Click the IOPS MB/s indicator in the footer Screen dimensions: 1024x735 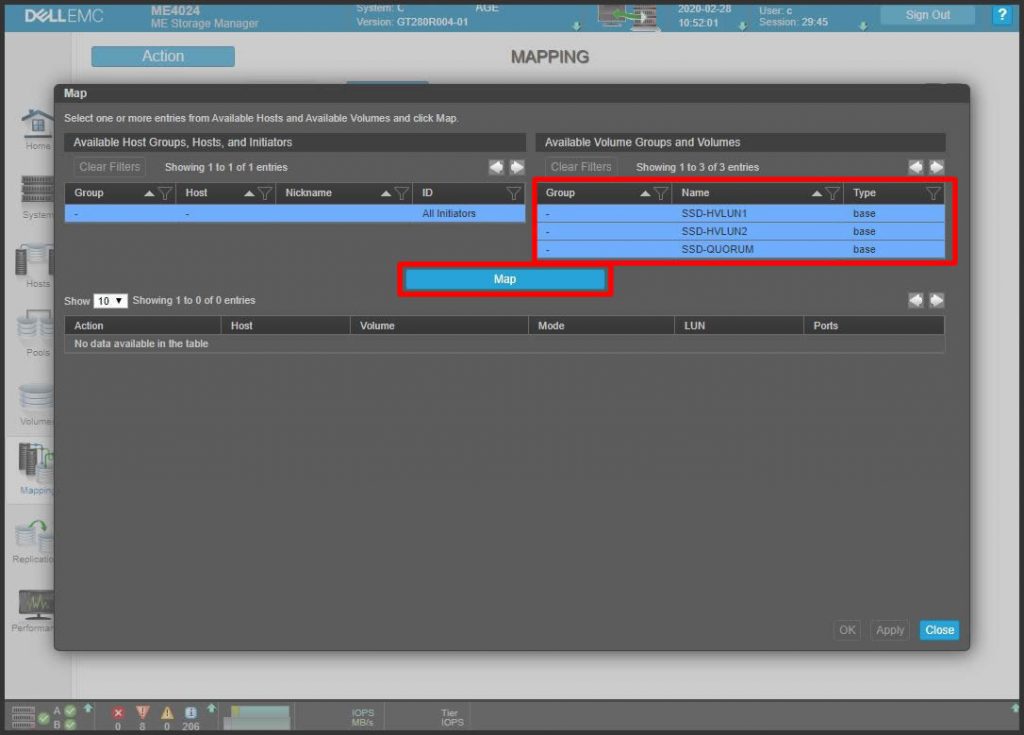(362, 717)
